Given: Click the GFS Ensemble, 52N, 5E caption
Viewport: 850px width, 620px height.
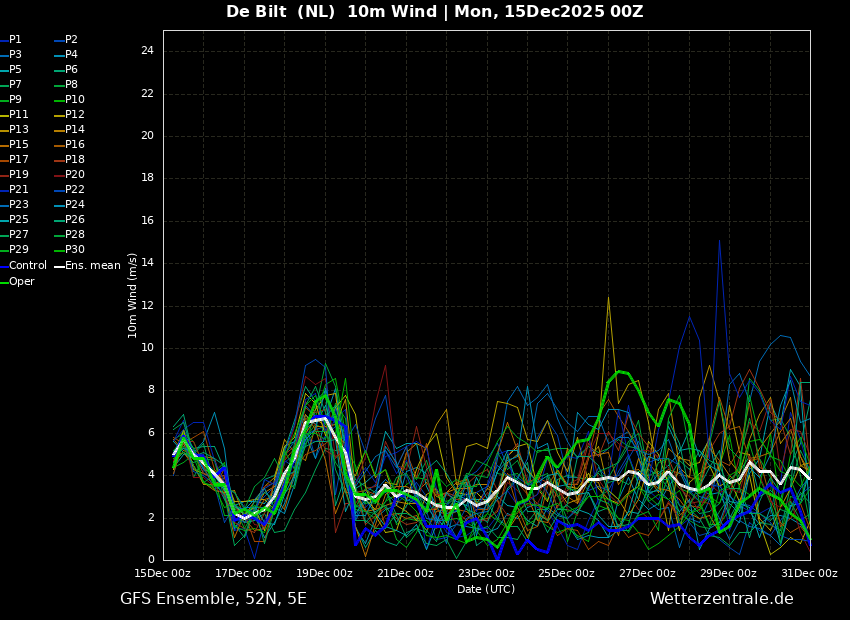Looking at the screenshot, I should (213, 599).
